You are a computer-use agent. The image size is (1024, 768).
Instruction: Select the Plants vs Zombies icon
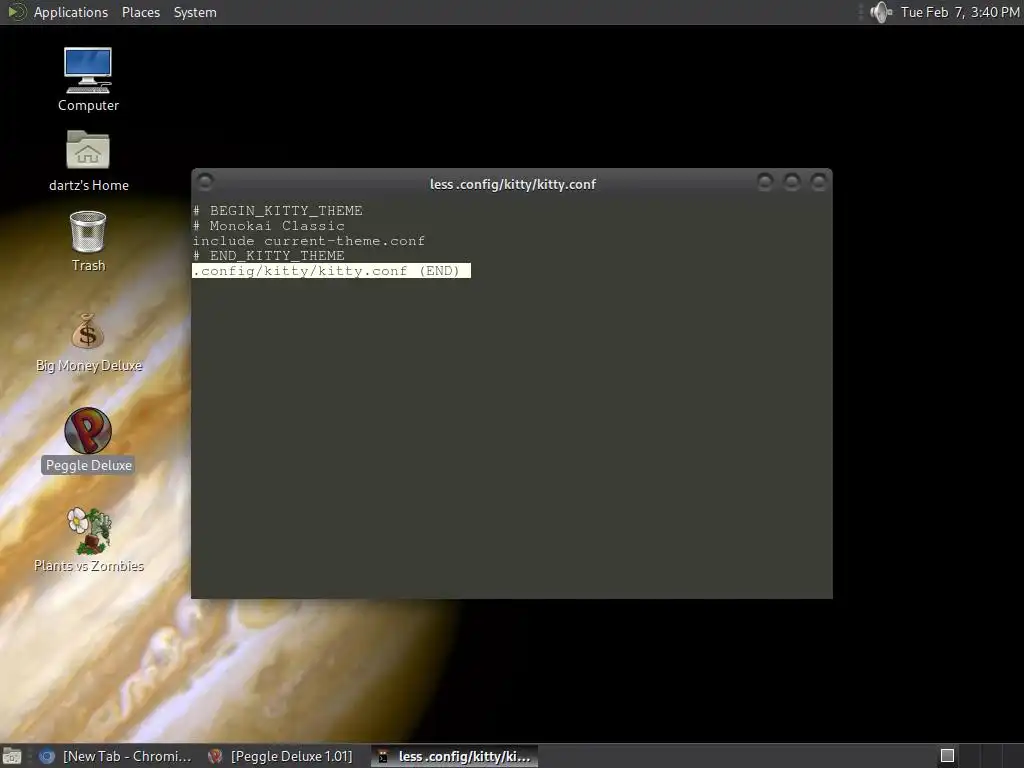88,541
